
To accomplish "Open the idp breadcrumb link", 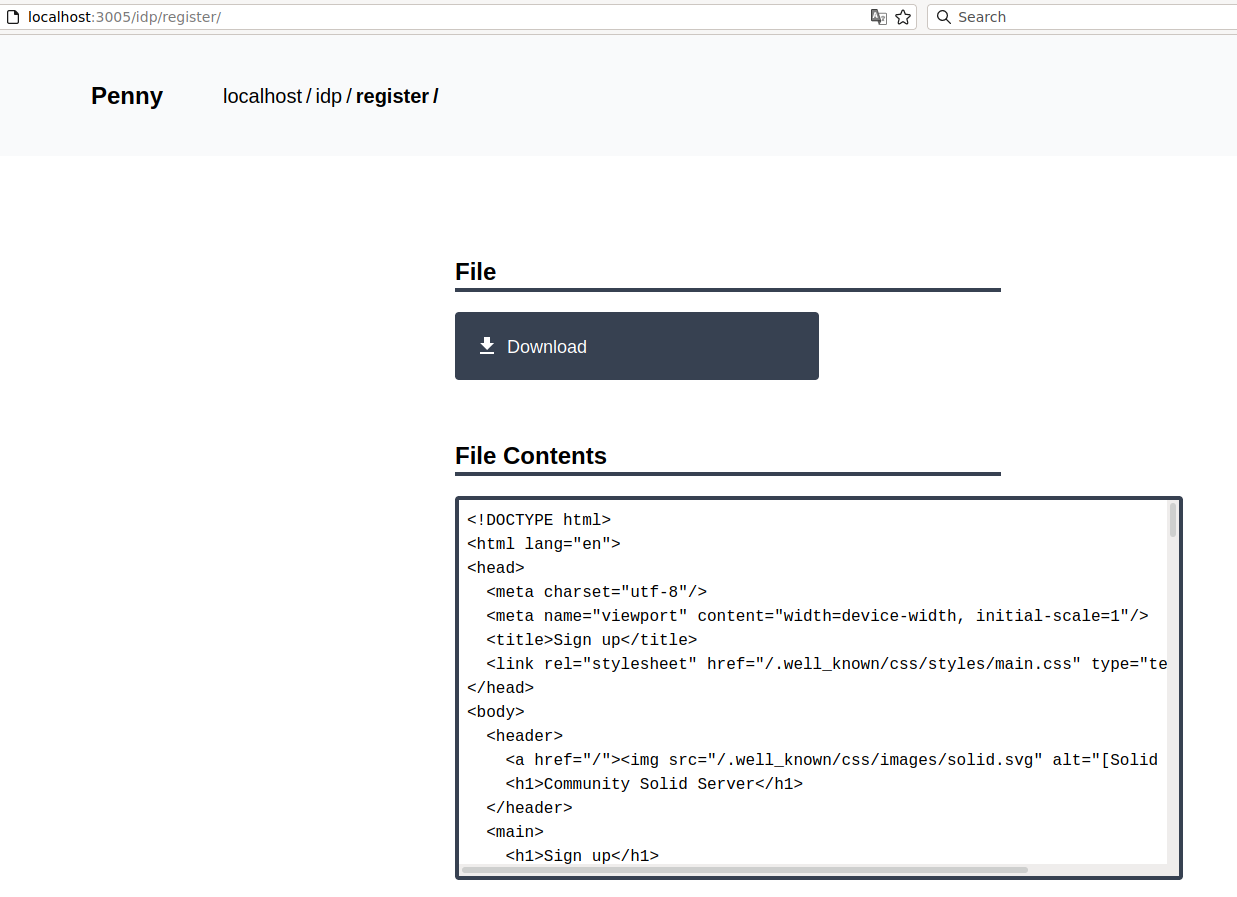I will [x=328, y=96].
